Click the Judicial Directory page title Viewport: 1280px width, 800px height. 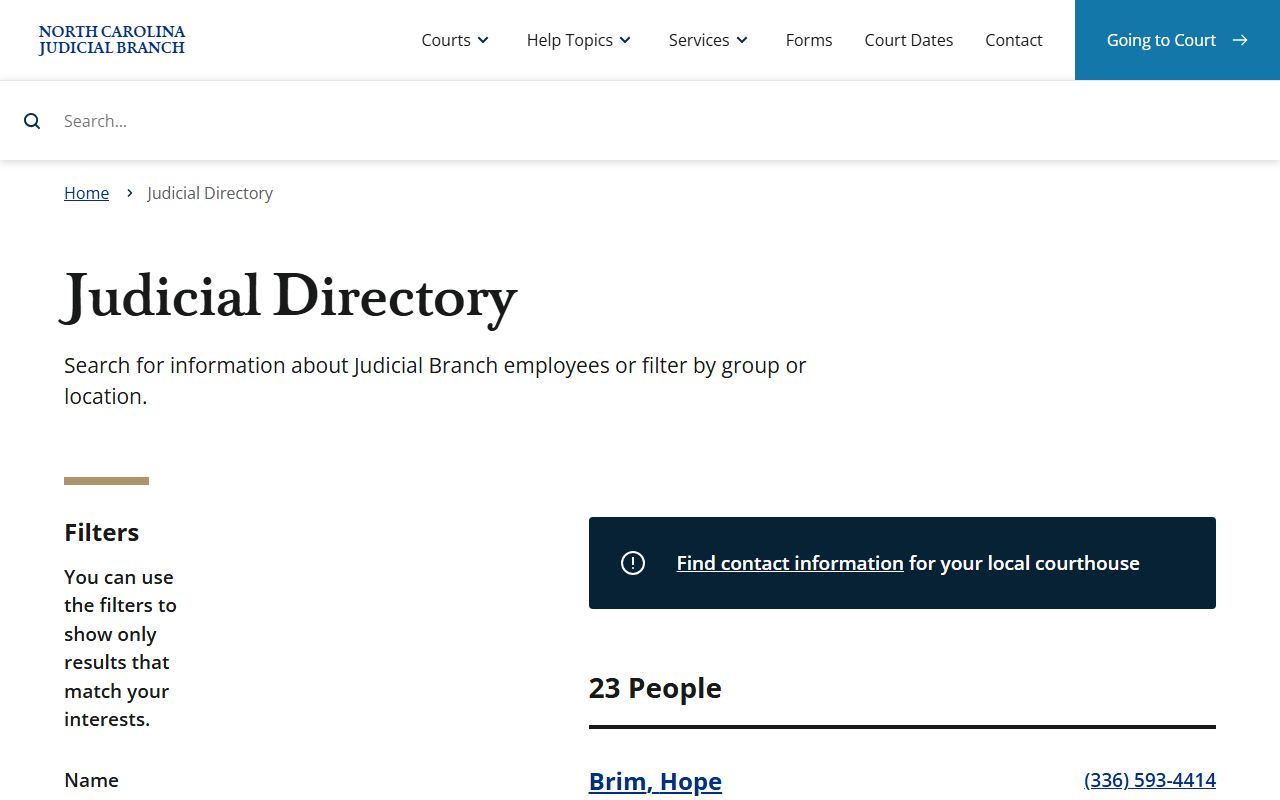[290, 298]
